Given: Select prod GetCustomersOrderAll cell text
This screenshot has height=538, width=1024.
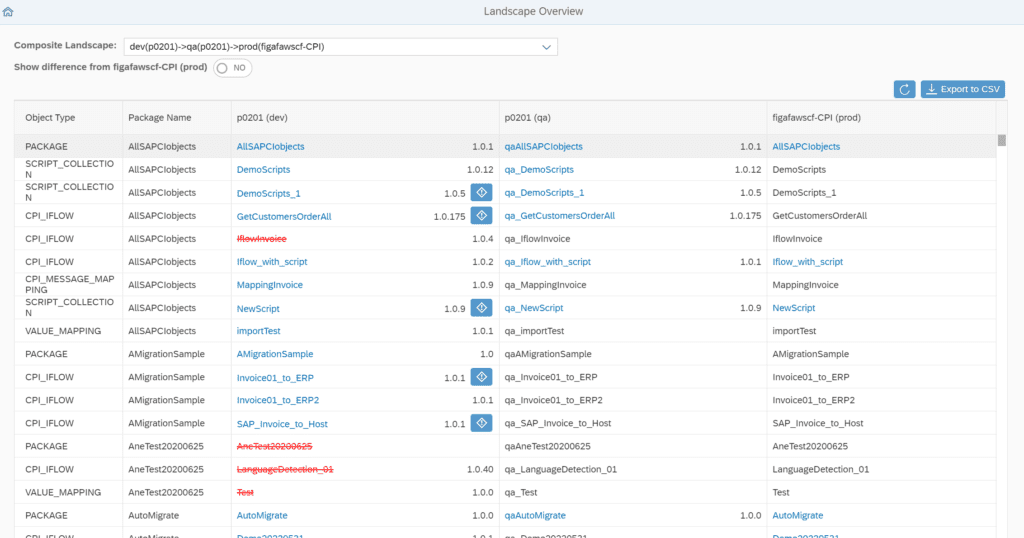Looking at the screenshot, I should pos(820,215).
